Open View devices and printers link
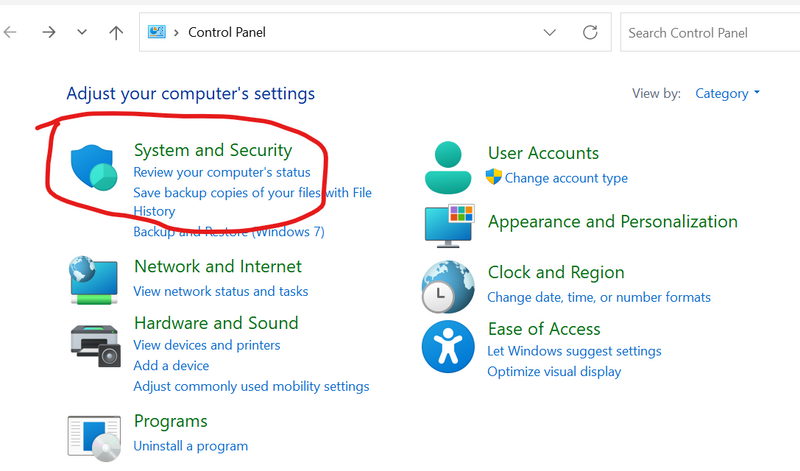 207,345
